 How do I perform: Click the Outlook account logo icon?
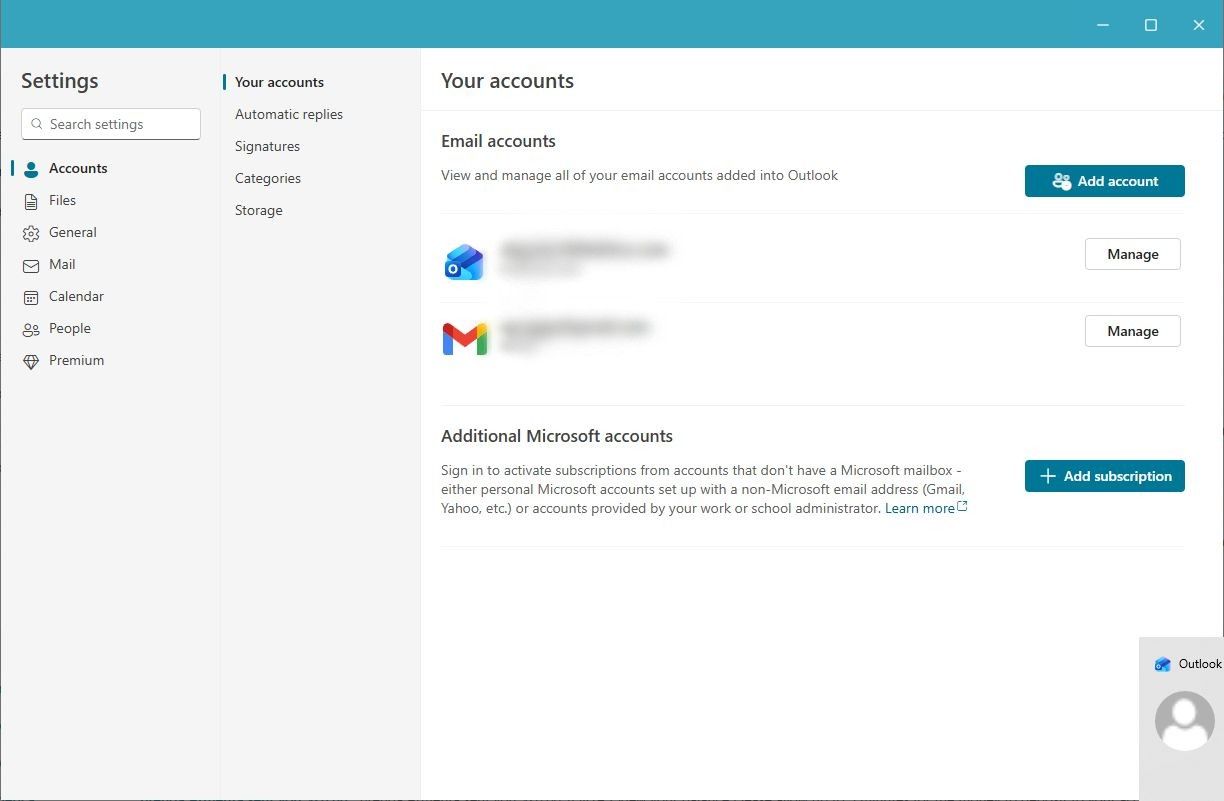click(464, 262)
